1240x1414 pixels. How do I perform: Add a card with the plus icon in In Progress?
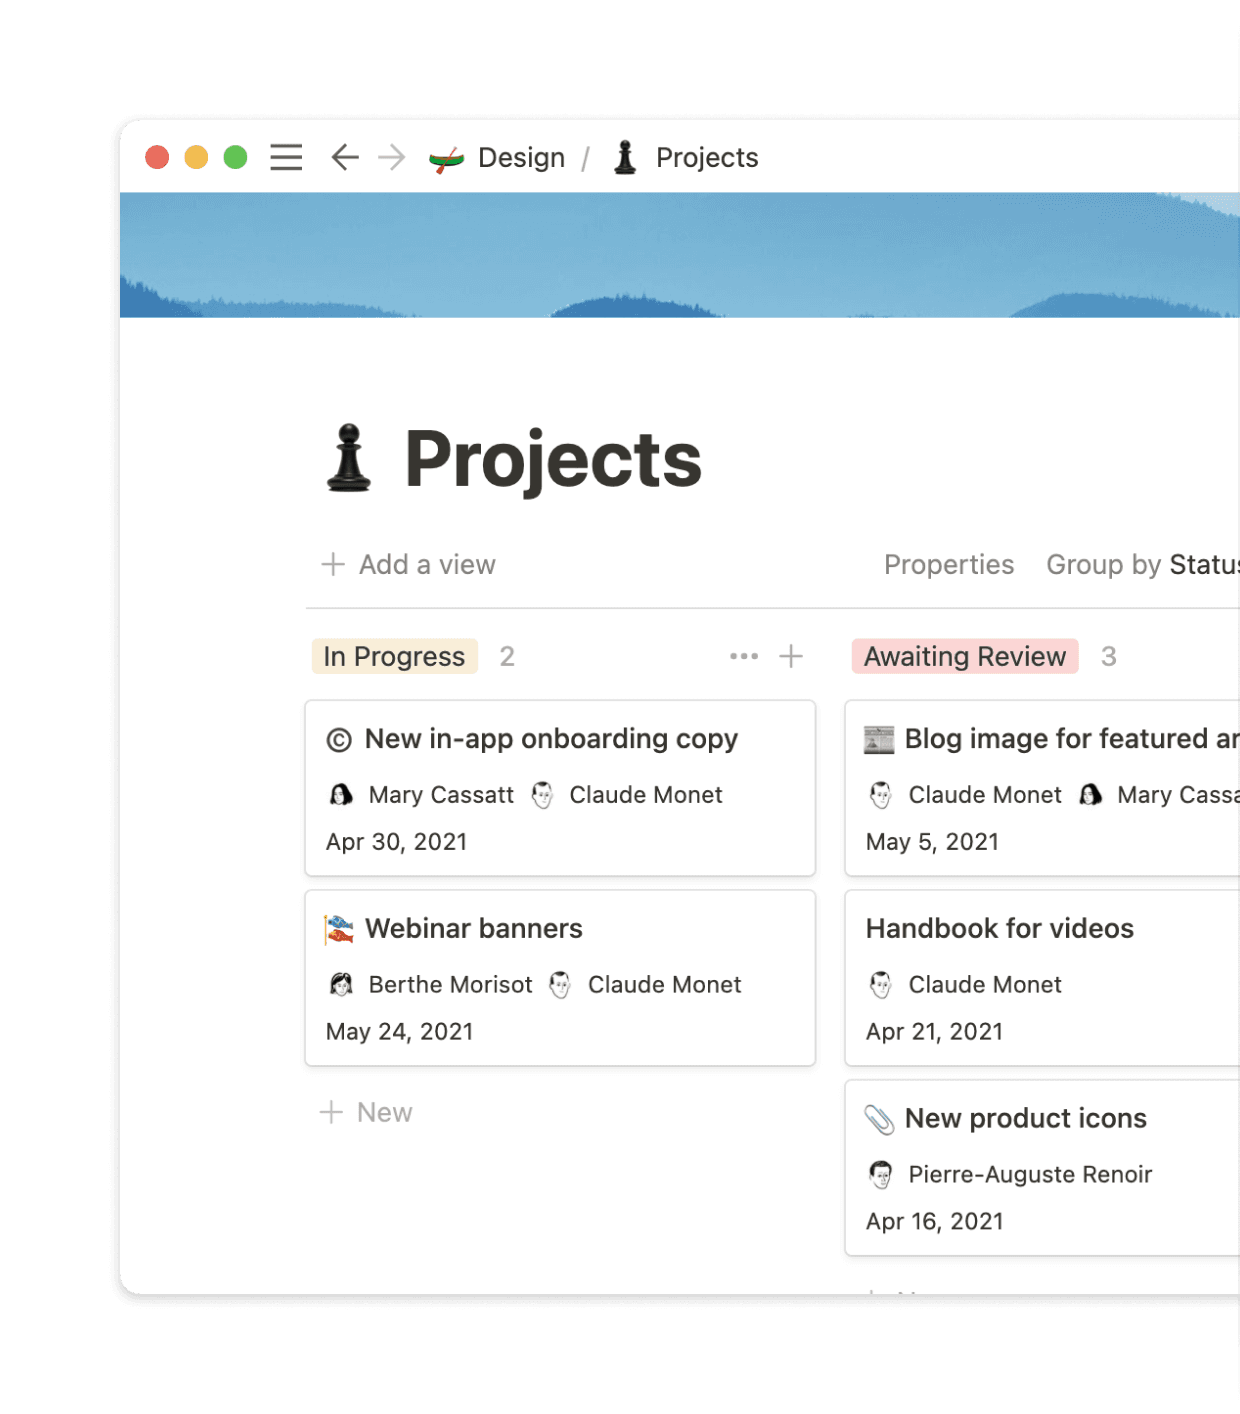point(790,656)
